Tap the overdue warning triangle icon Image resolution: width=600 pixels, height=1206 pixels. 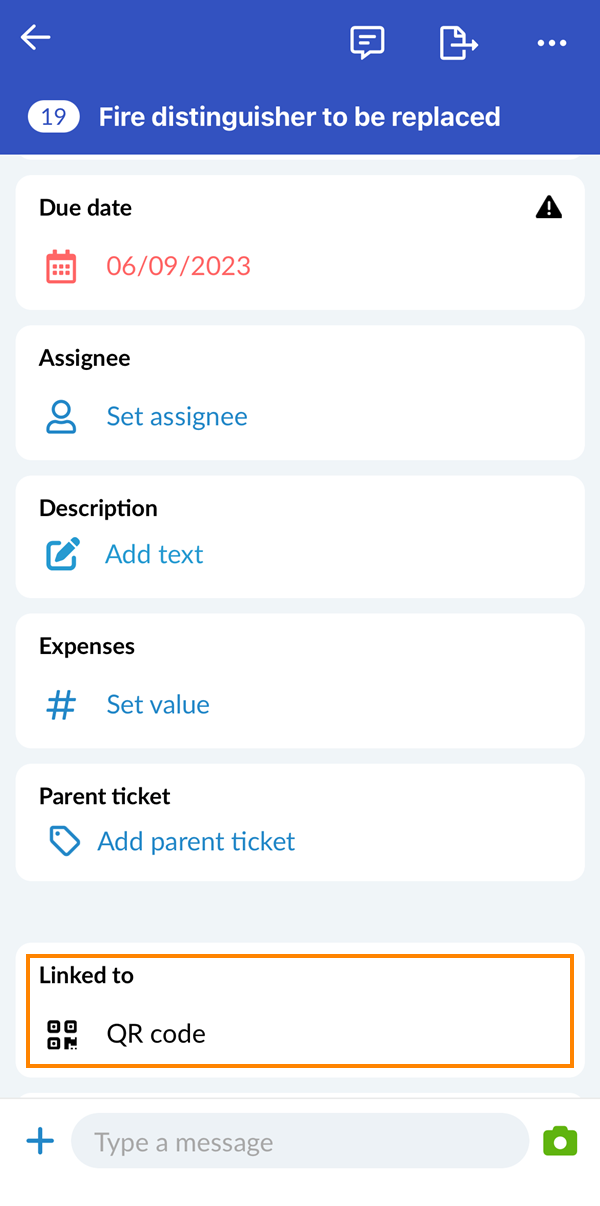[x=548, y=207]
